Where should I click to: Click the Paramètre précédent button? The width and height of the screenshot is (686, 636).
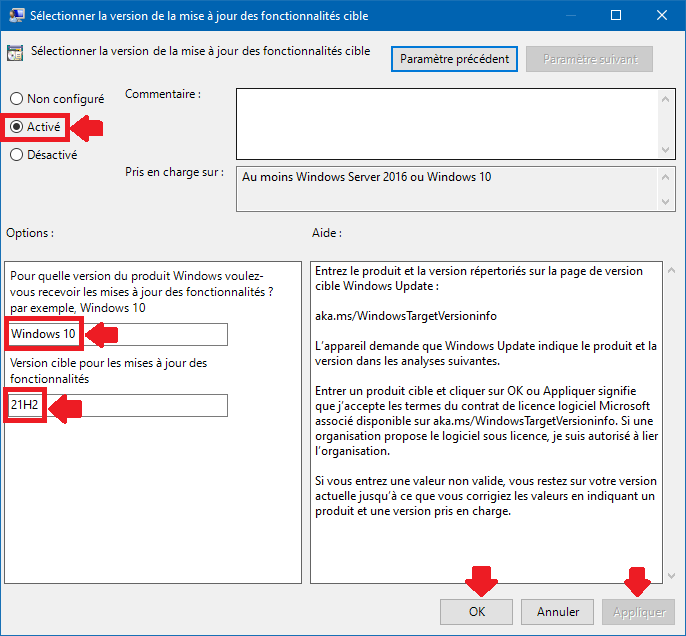pyautogui.click(x=454, y=59)
